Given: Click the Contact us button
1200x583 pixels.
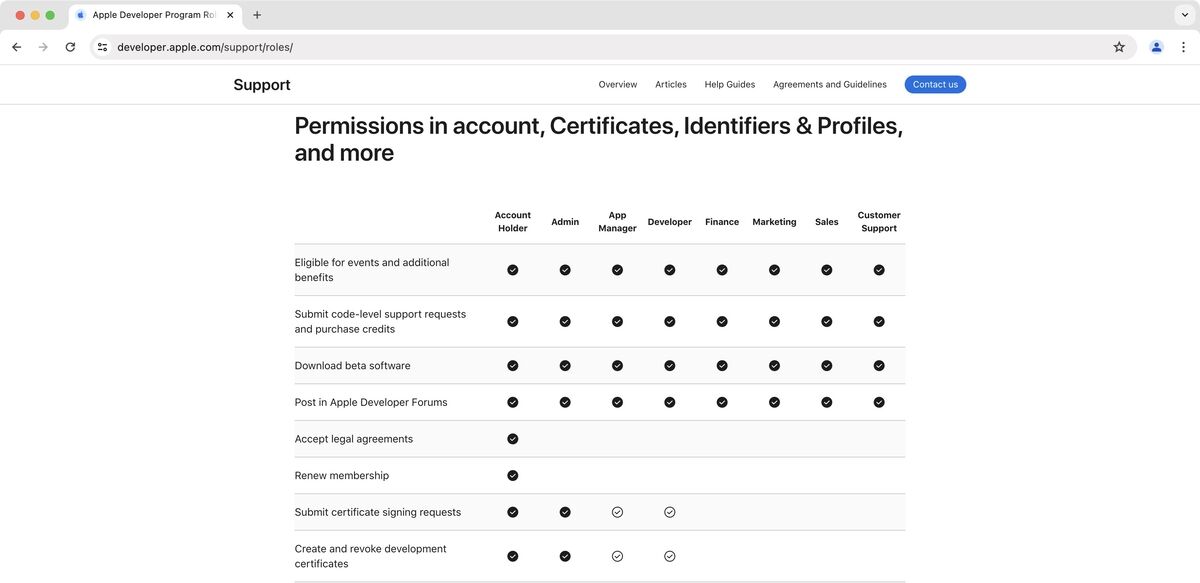Looking at the screenshot, I should tap(935, 85).
